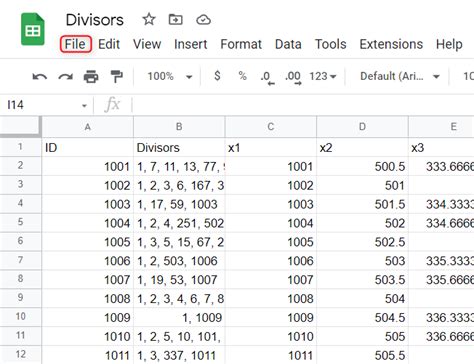
Task: Select the x2 cell showing 504.5
Action: tap(362, 317)
